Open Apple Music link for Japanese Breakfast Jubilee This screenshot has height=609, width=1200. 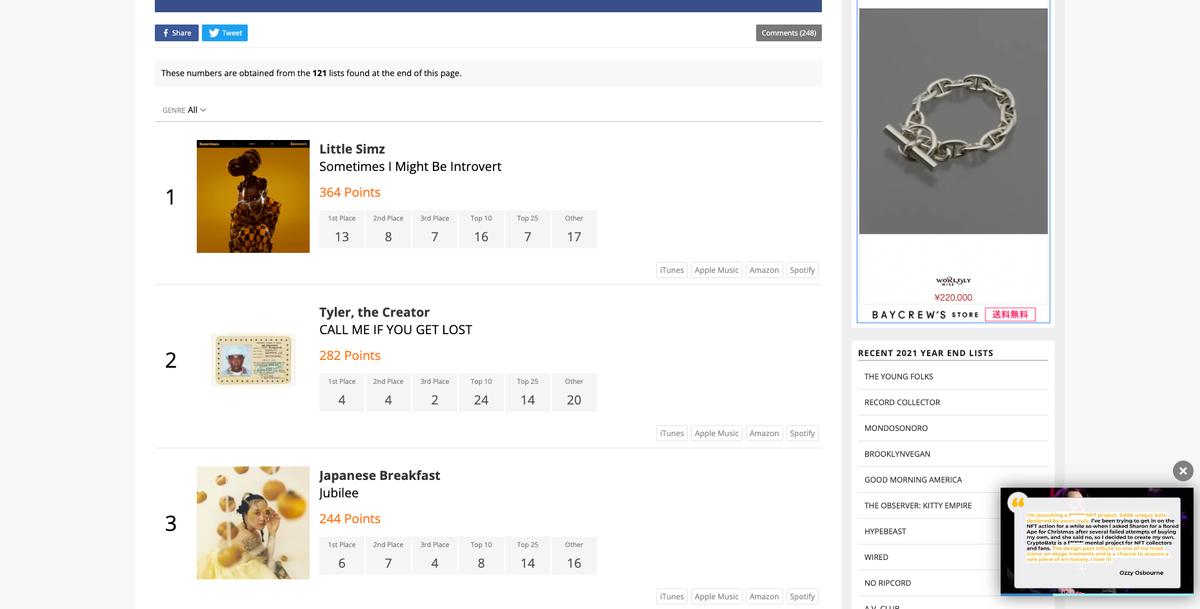pyautogui.click(x=717, y=596)
